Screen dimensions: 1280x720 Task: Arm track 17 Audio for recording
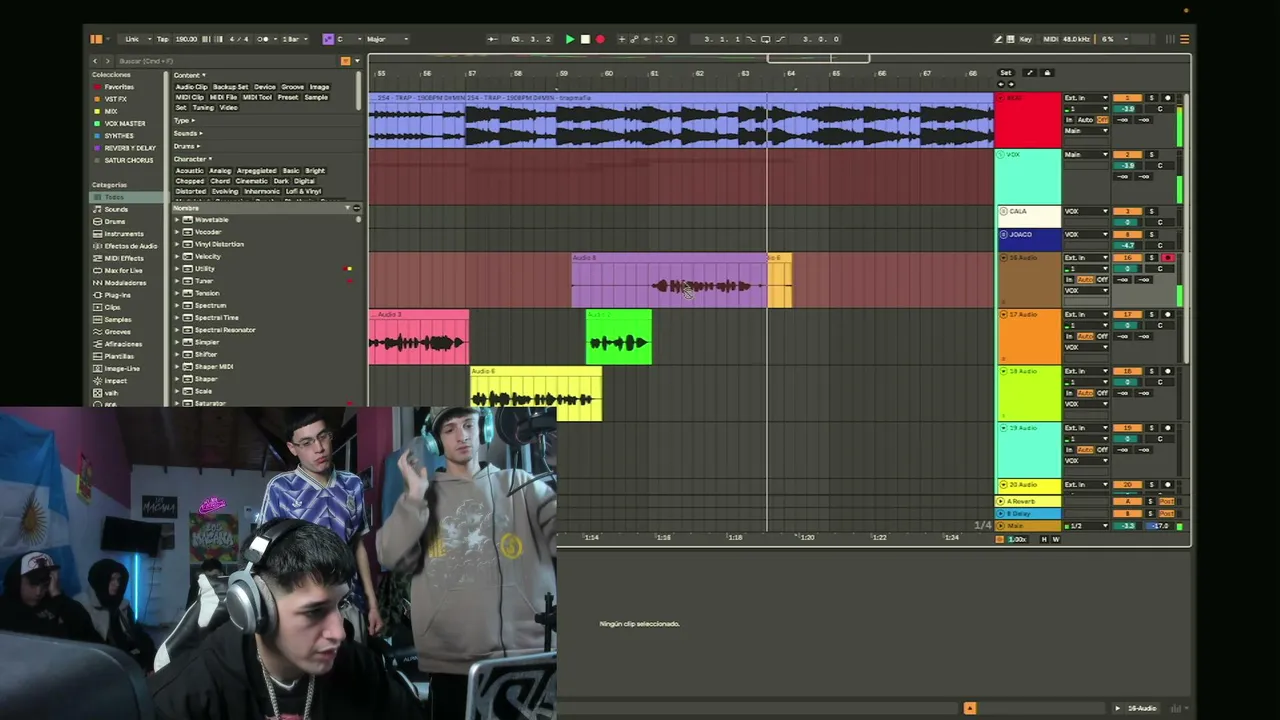pos(1167,315)
